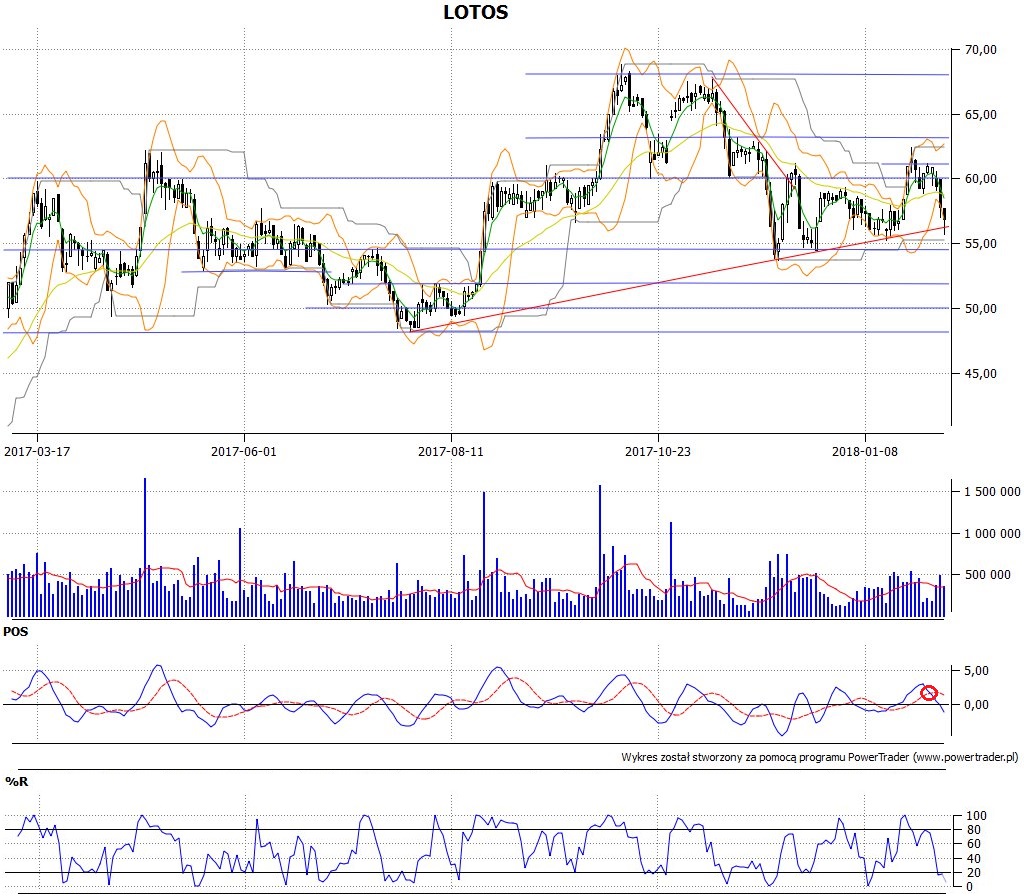1024x896 pixels.
Task: Click the POS indicator heading
Action: (x=16, y=632)
